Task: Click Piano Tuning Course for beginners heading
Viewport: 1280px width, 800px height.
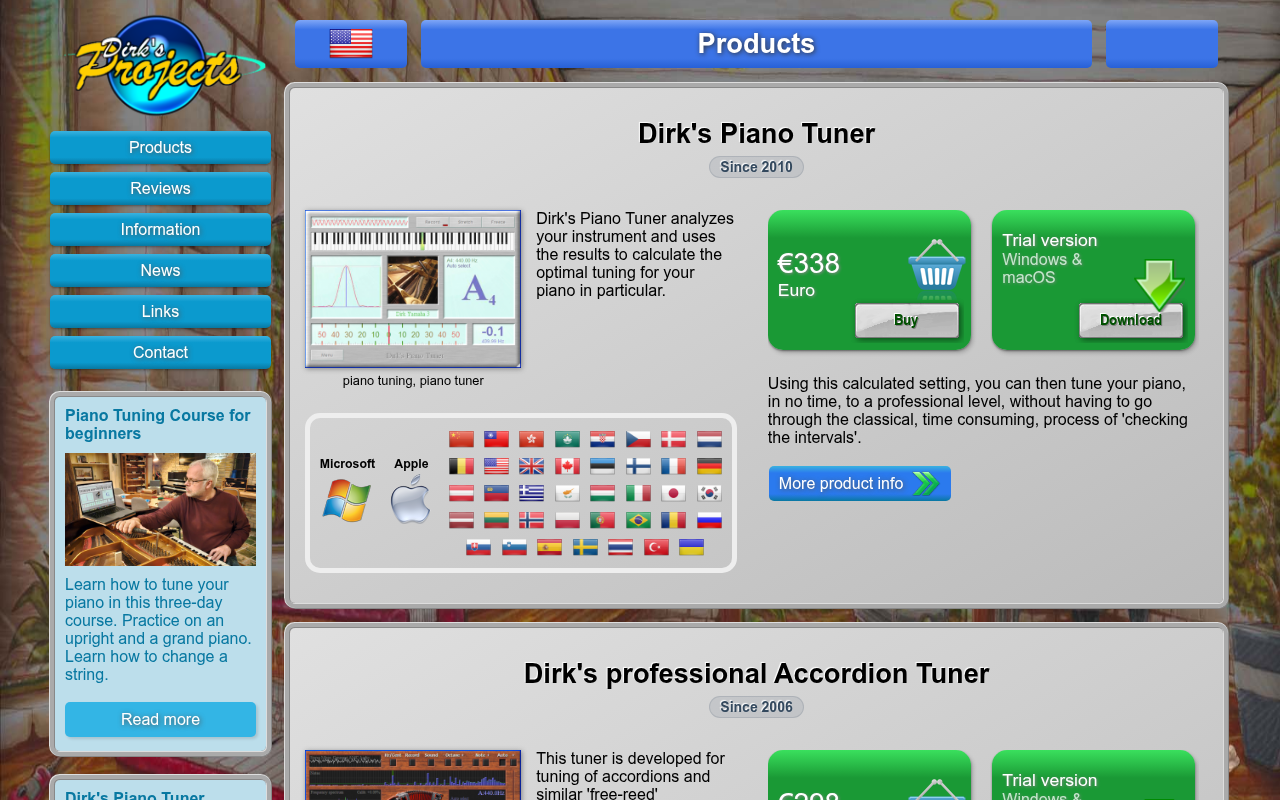Action: click(x=158, y=424)
